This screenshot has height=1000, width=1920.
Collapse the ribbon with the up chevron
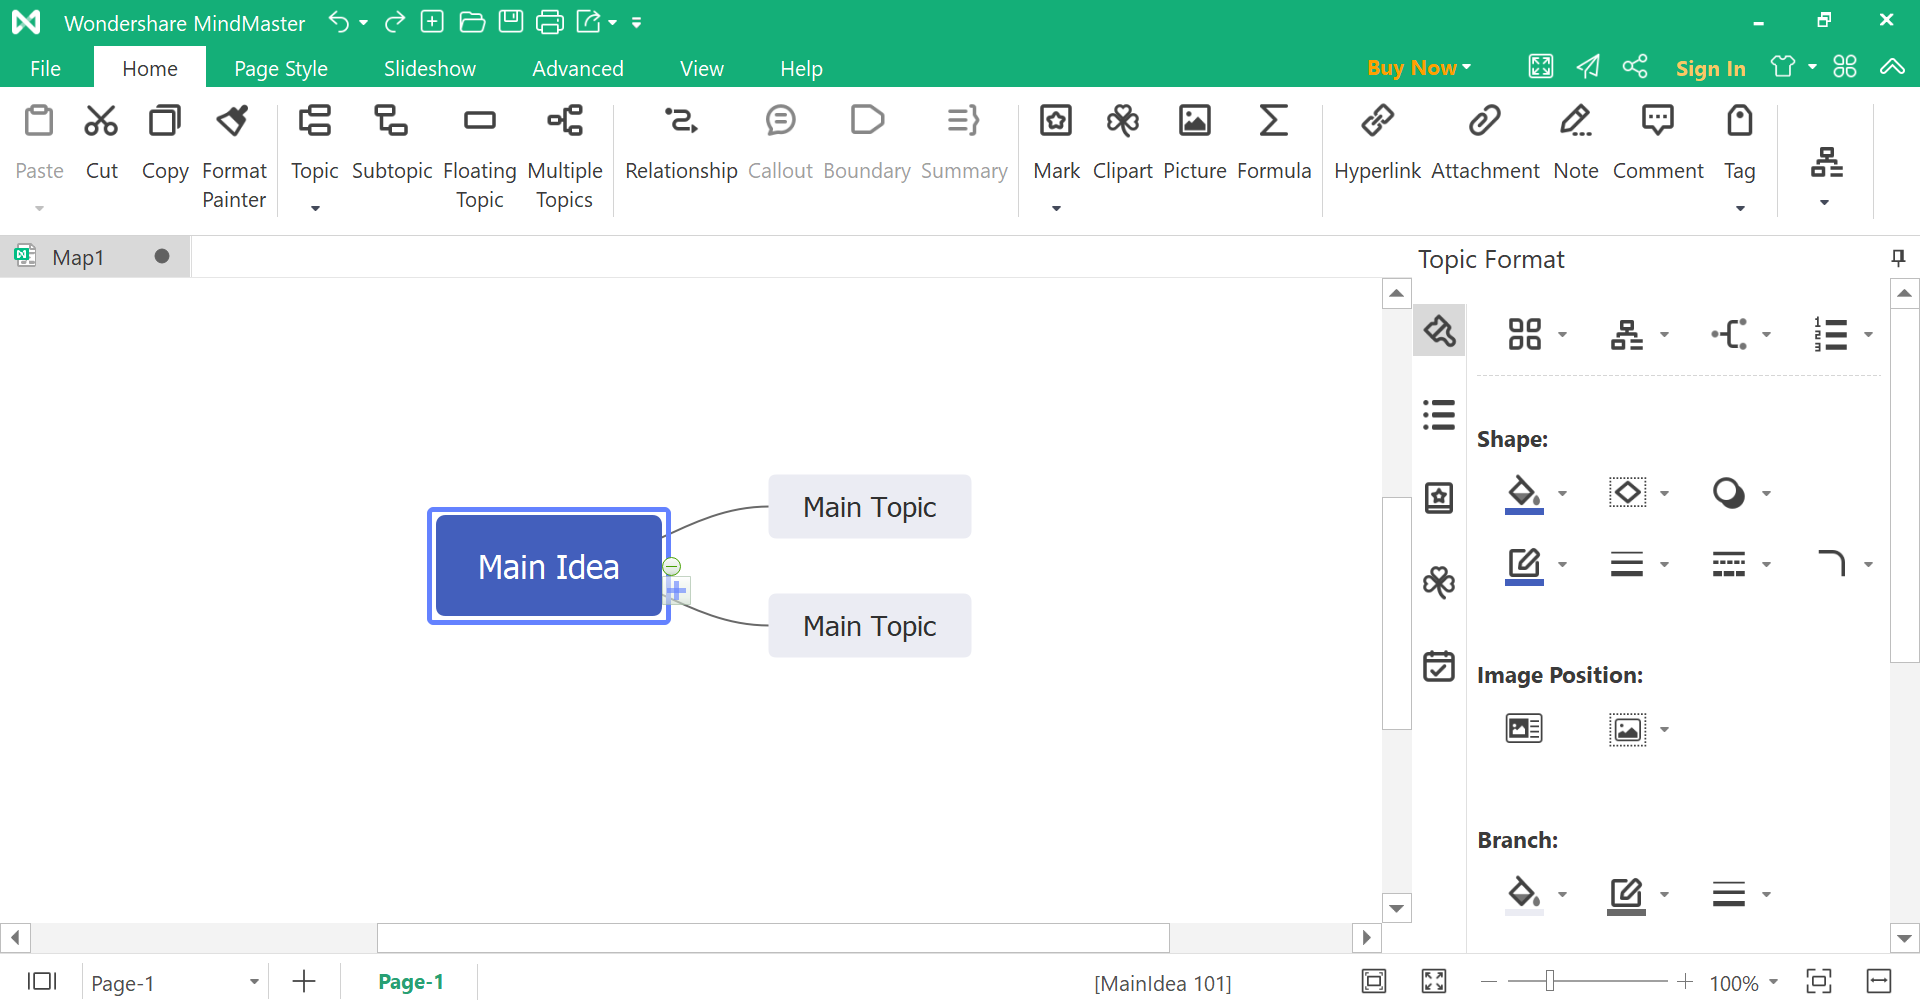(x=1892, y=67)
